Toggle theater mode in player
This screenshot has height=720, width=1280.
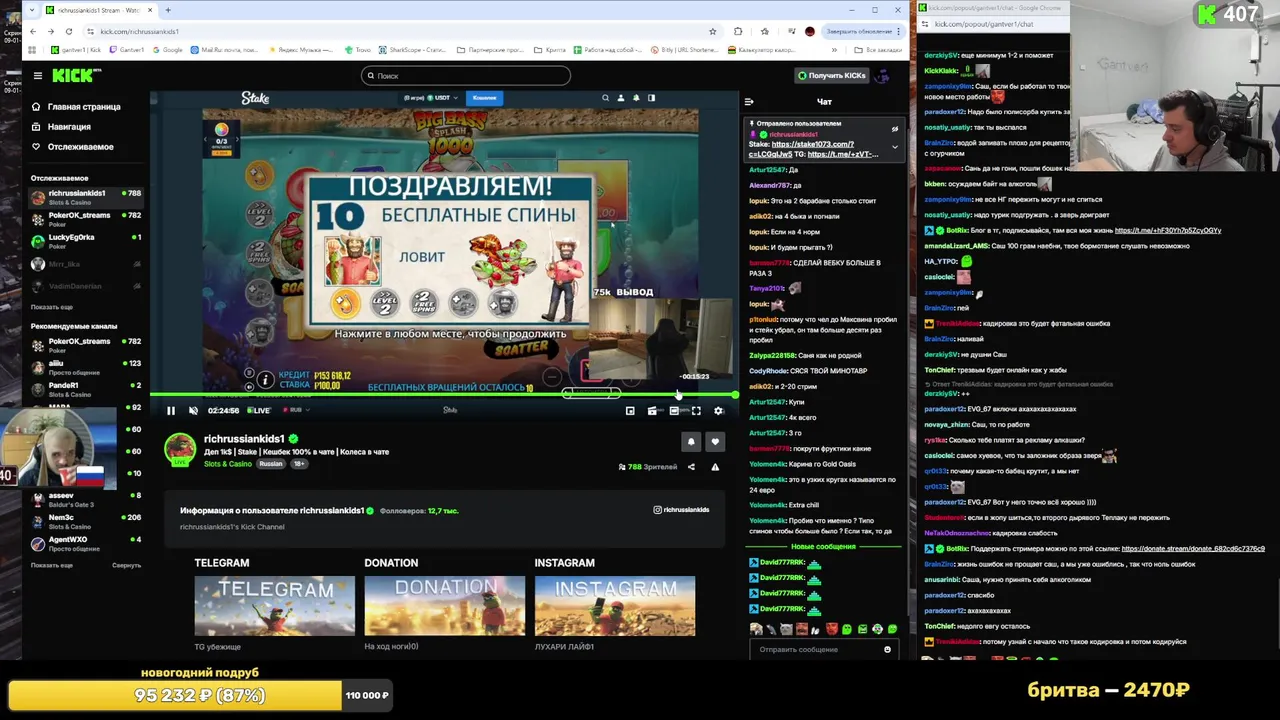674,410
